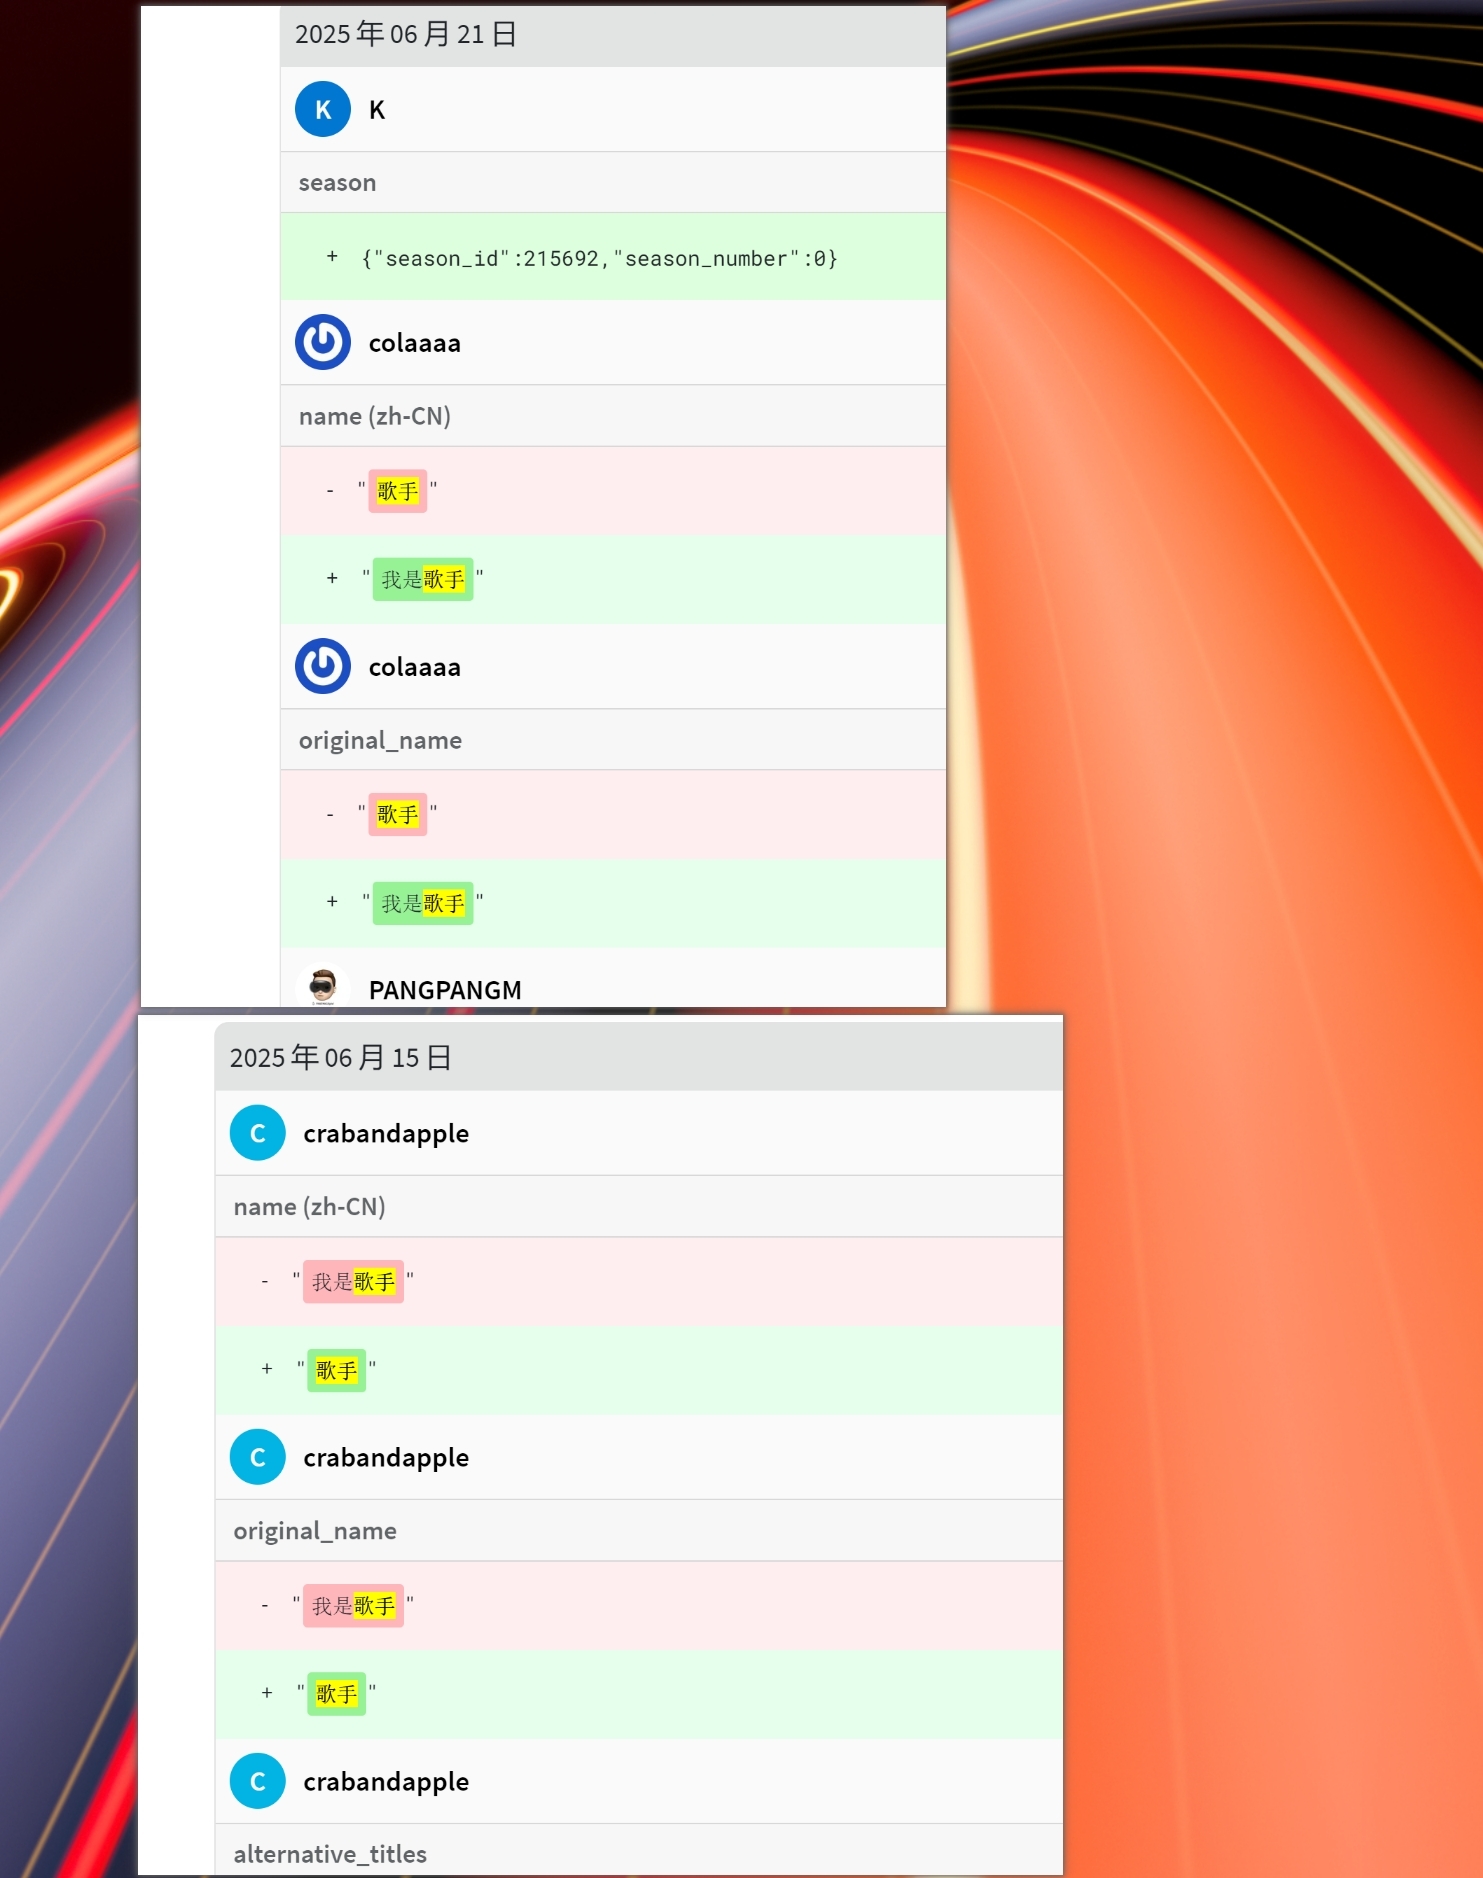This screenshot has height=1878, width=1483.
Task: Open colaaaa avatar above original_name
Action: 322,666
